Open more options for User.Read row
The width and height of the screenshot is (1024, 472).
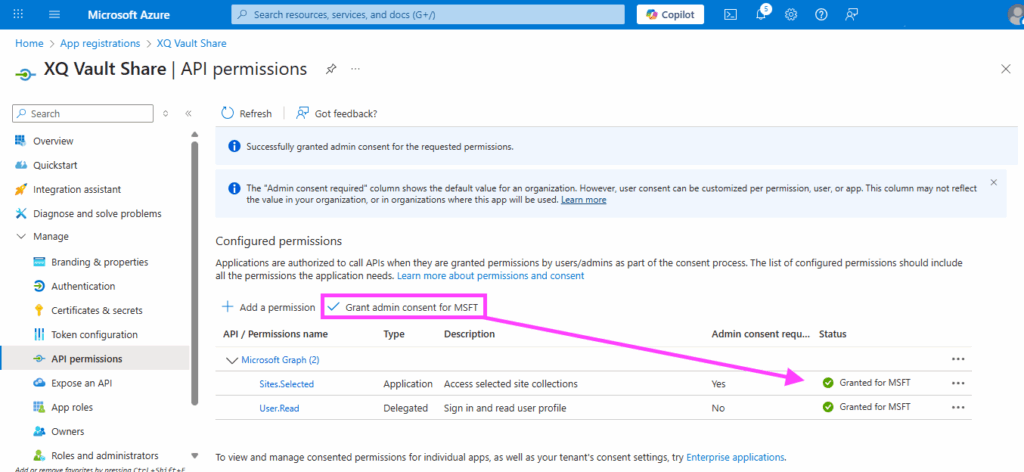(958, 407)
